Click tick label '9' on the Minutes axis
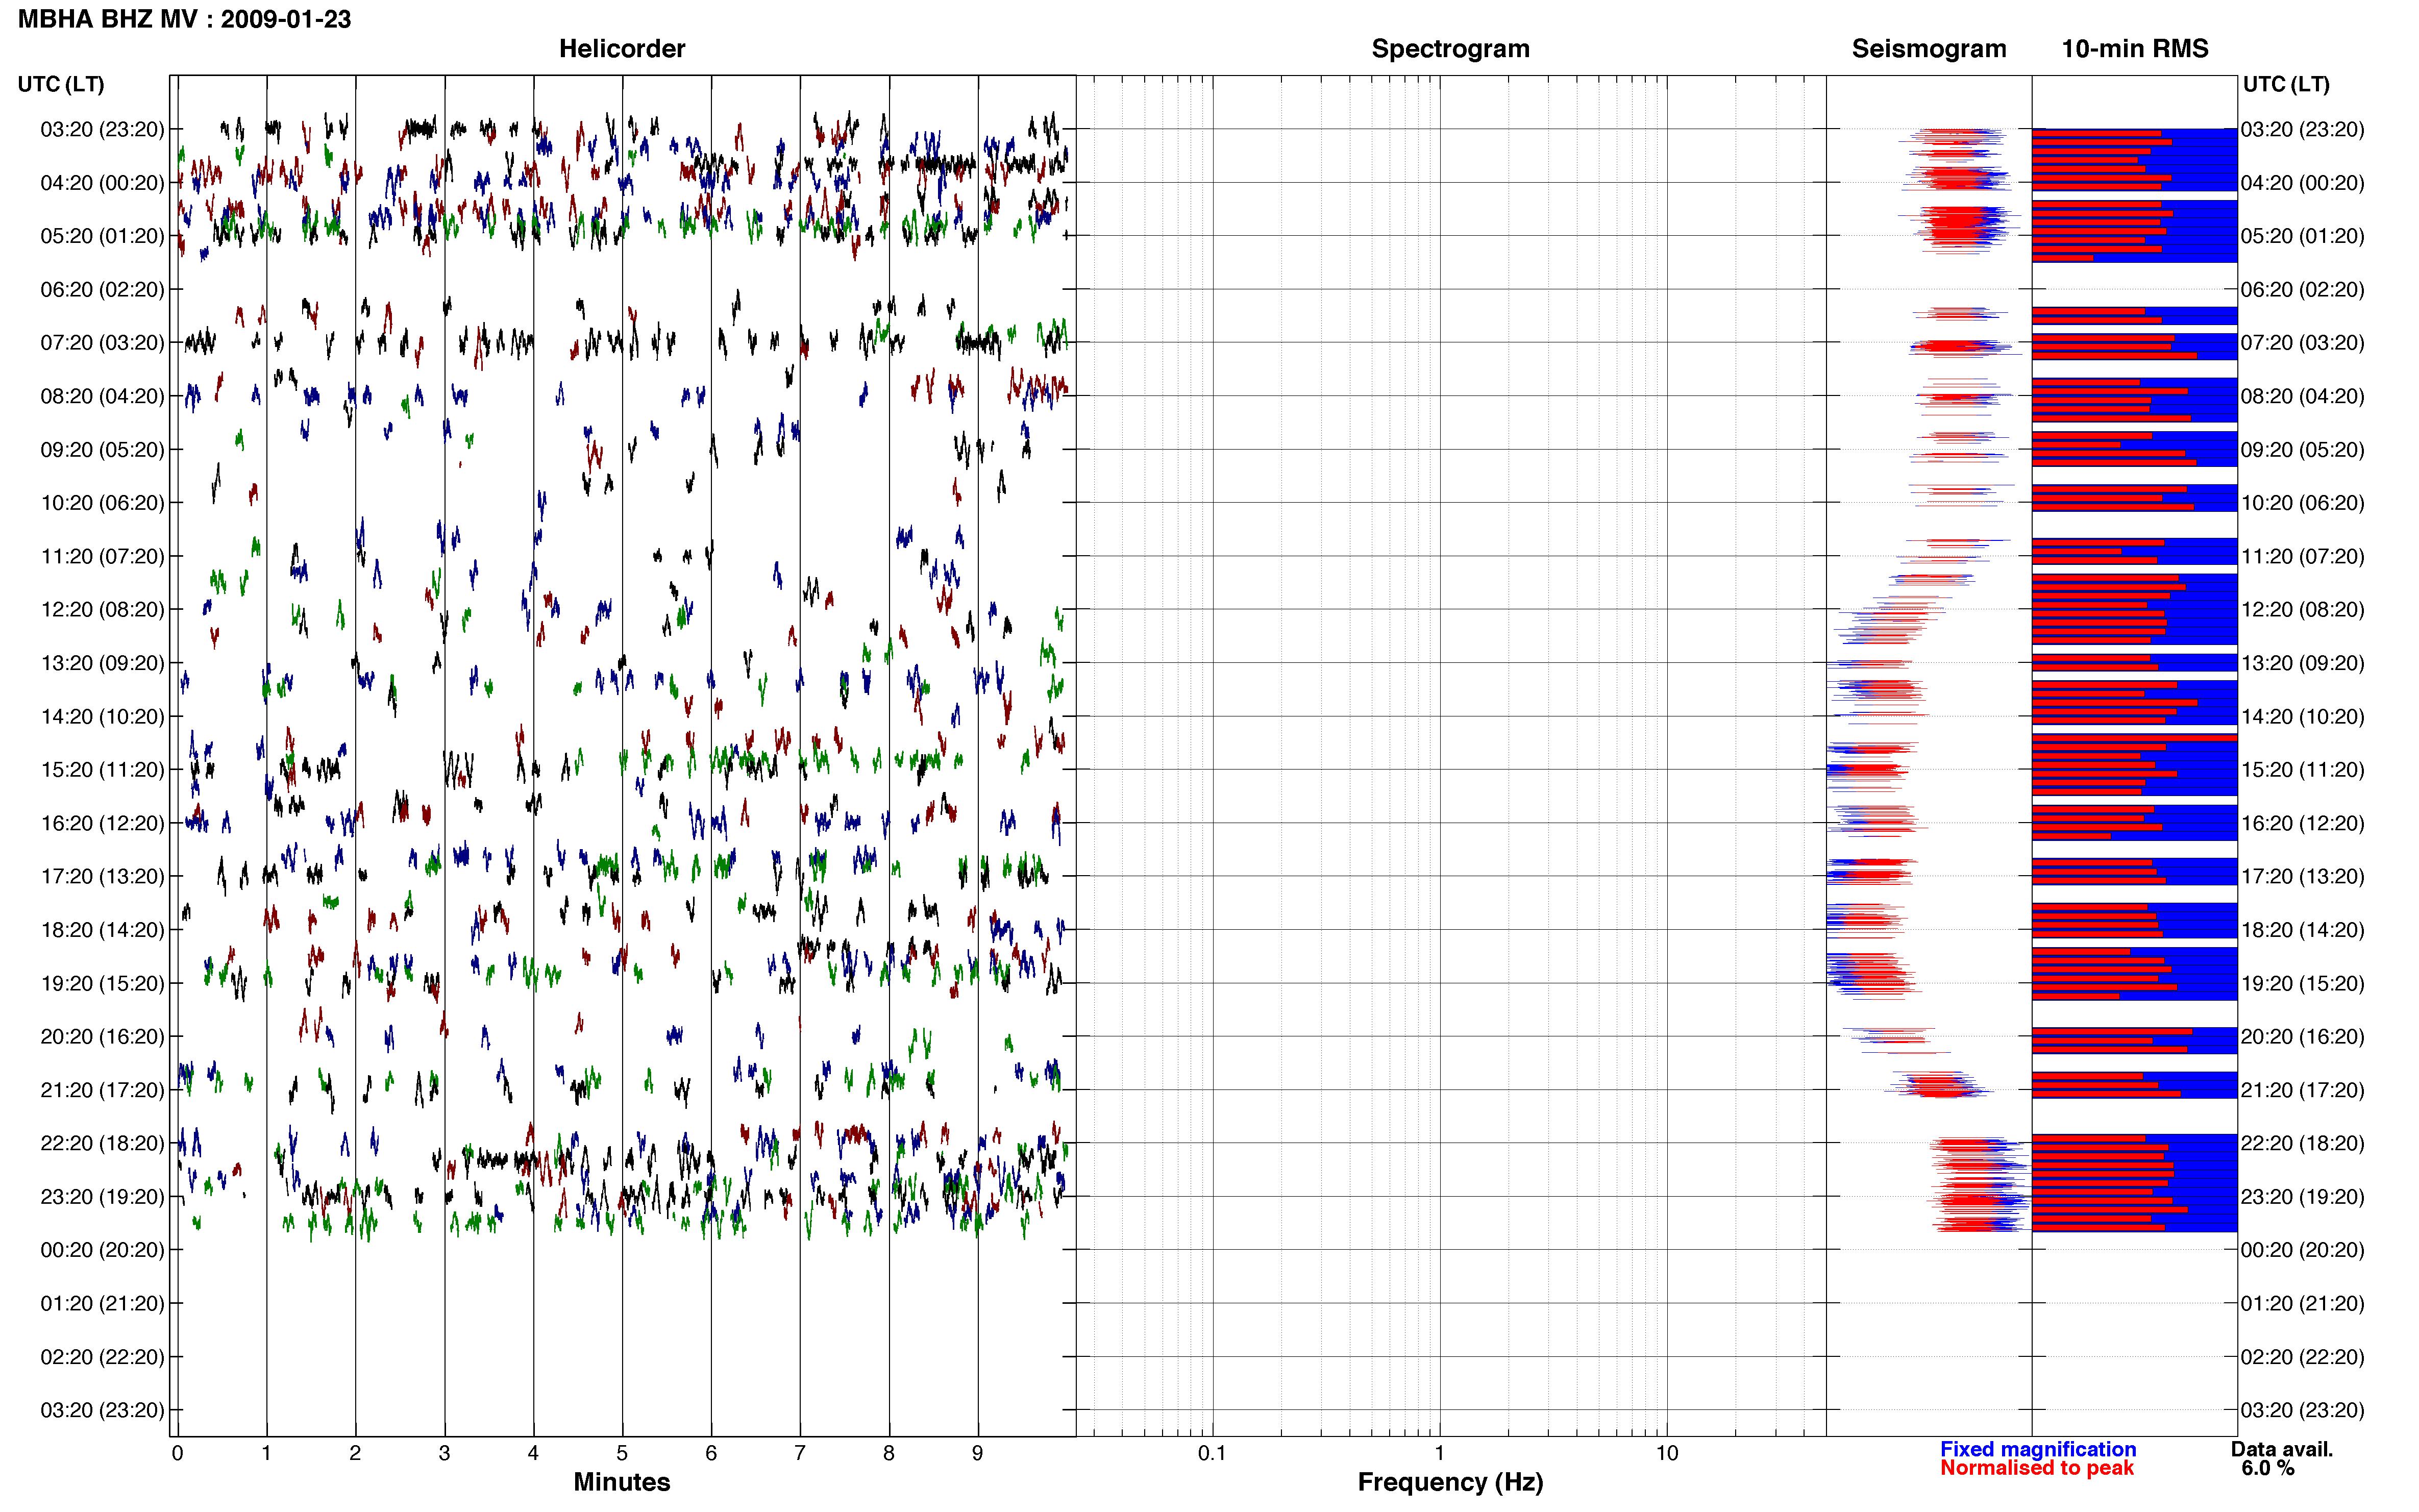Screen dimensions: 2419x1512 [978, 1453]
